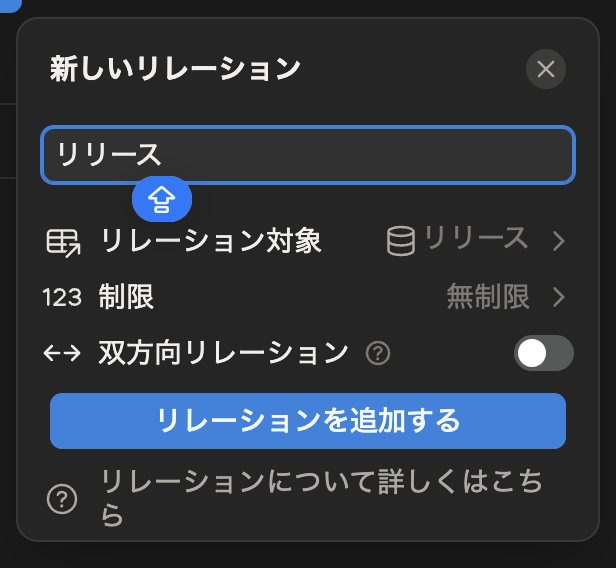This screenshot has width=616, height=568.
Task: Select the リレーション対象 row label
Action: 210,241
